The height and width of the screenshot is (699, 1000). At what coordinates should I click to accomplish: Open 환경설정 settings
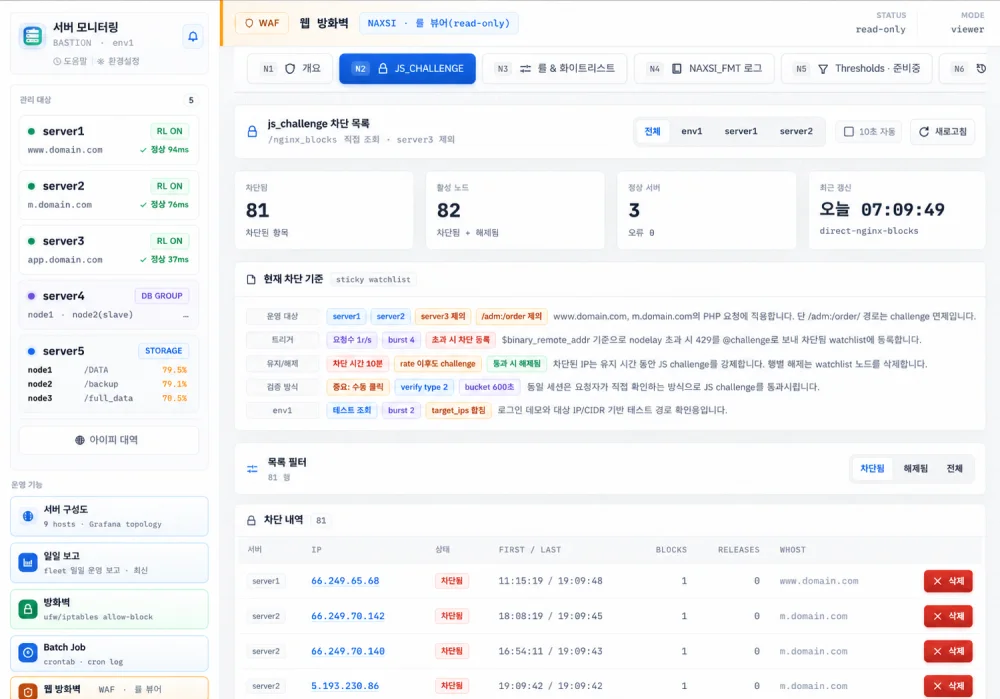pyautogui.click(x=119, y=61)
